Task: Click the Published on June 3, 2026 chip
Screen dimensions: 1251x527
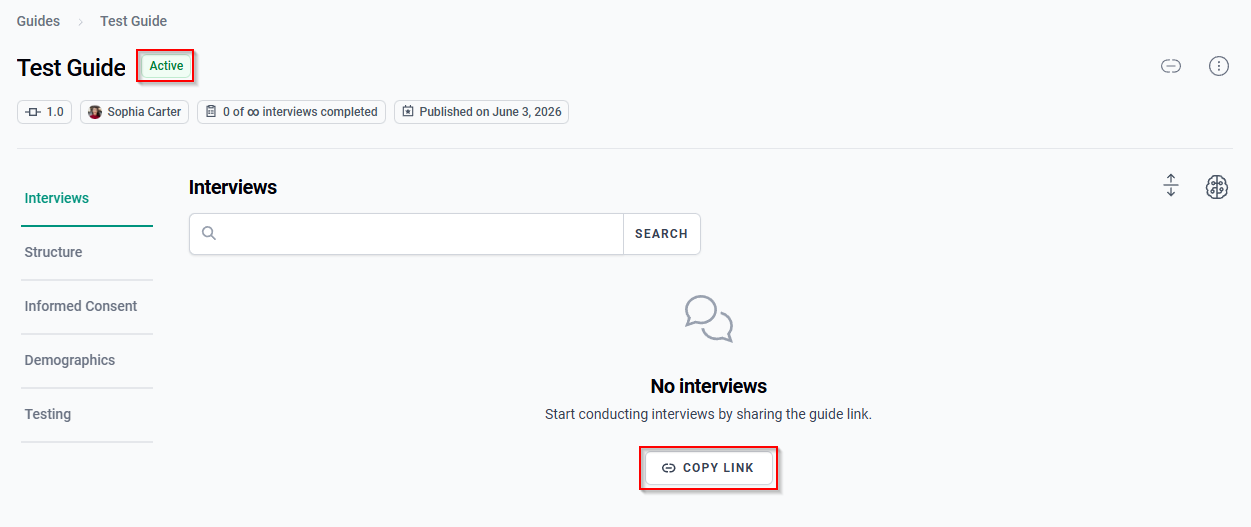Action: 481,112
